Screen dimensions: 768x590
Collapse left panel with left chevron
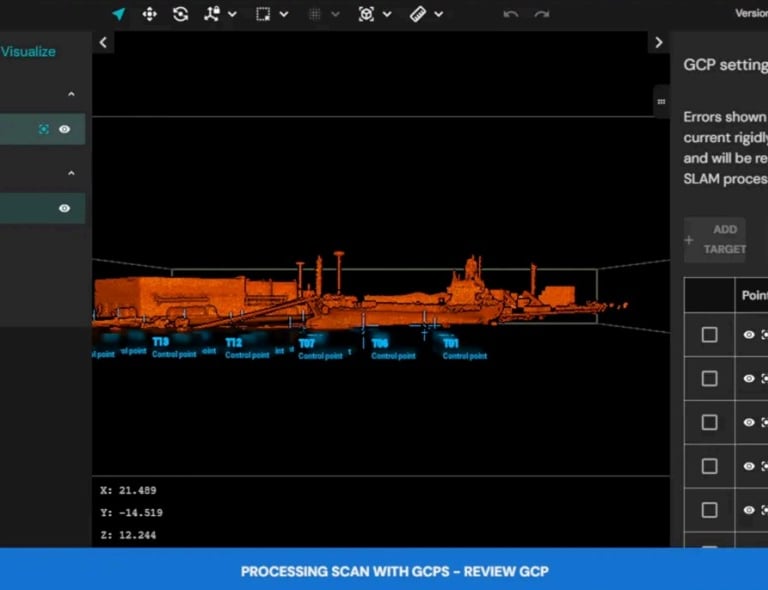pos(103,43)
